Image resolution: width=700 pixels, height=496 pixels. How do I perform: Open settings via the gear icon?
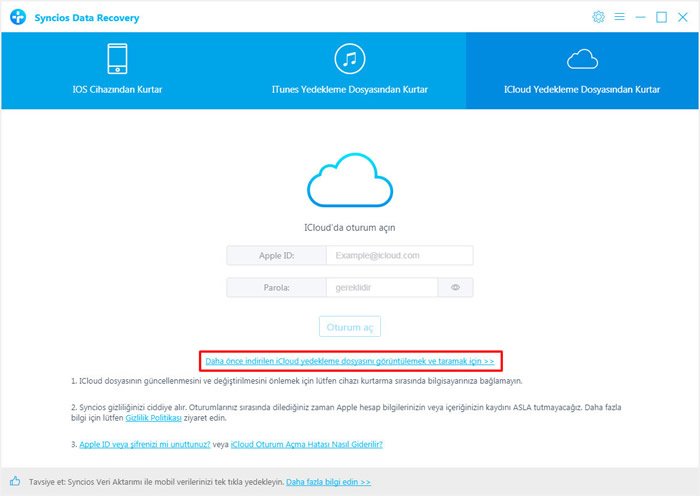[598, 17]
